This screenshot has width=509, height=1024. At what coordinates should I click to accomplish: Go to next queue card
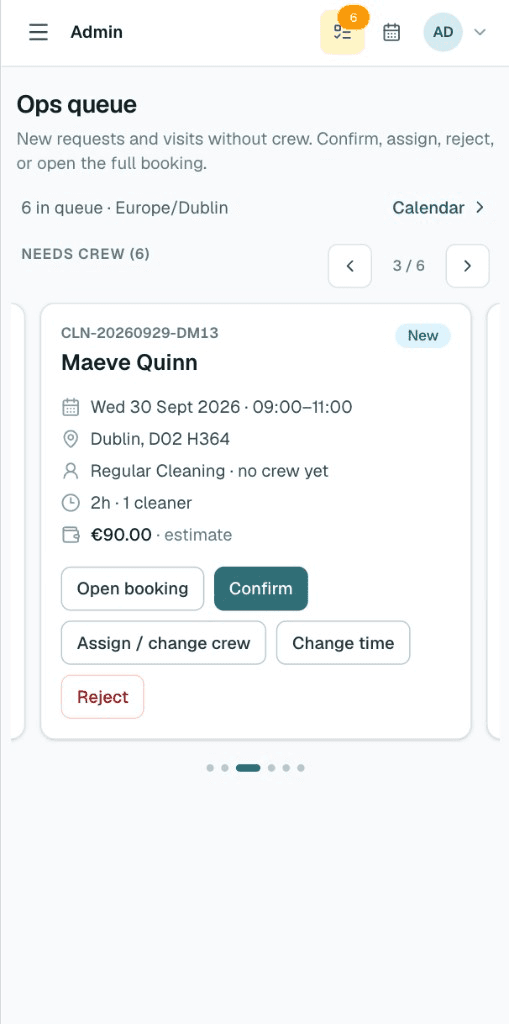click(x=467, y=266)
